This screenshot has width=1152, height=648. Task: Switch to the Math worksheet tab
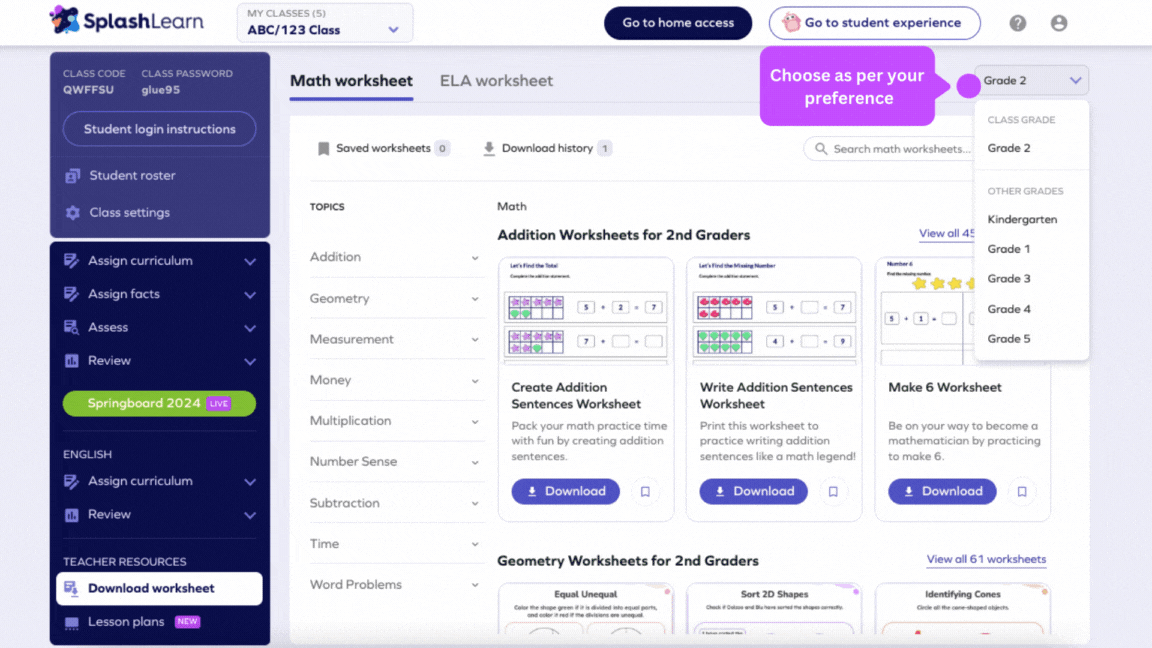click(x=351, y=81)
